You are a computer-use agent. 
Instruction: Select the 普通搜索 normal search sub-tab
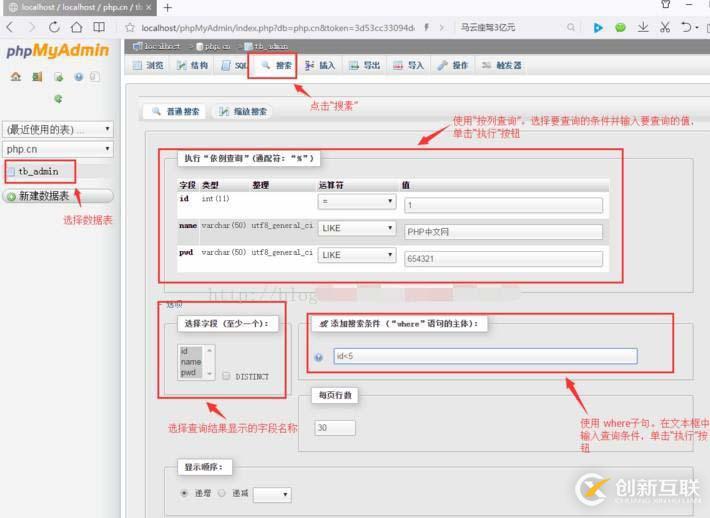coord(175,111)
